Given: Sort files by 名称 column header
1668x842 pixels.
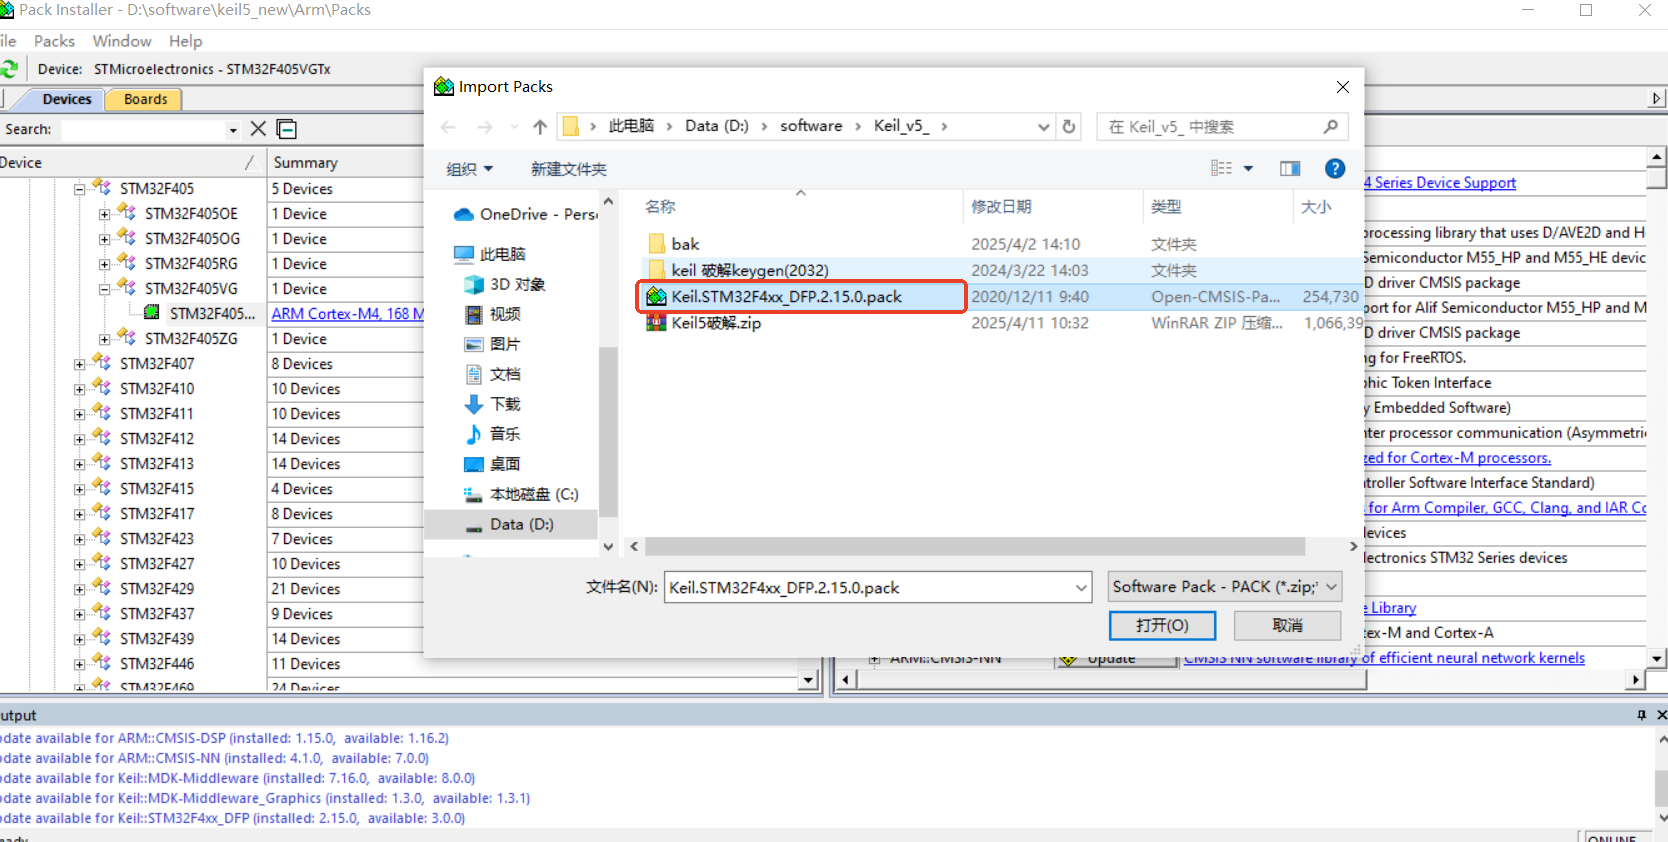Looking at the screenshot, I should (x=660, y=207).
